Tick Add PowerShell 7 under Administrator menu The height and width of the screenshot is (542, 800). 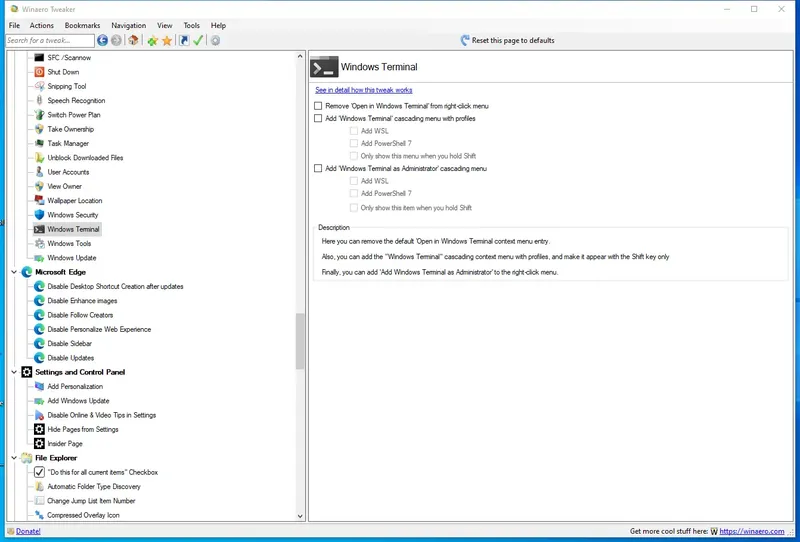click(354, 193)
